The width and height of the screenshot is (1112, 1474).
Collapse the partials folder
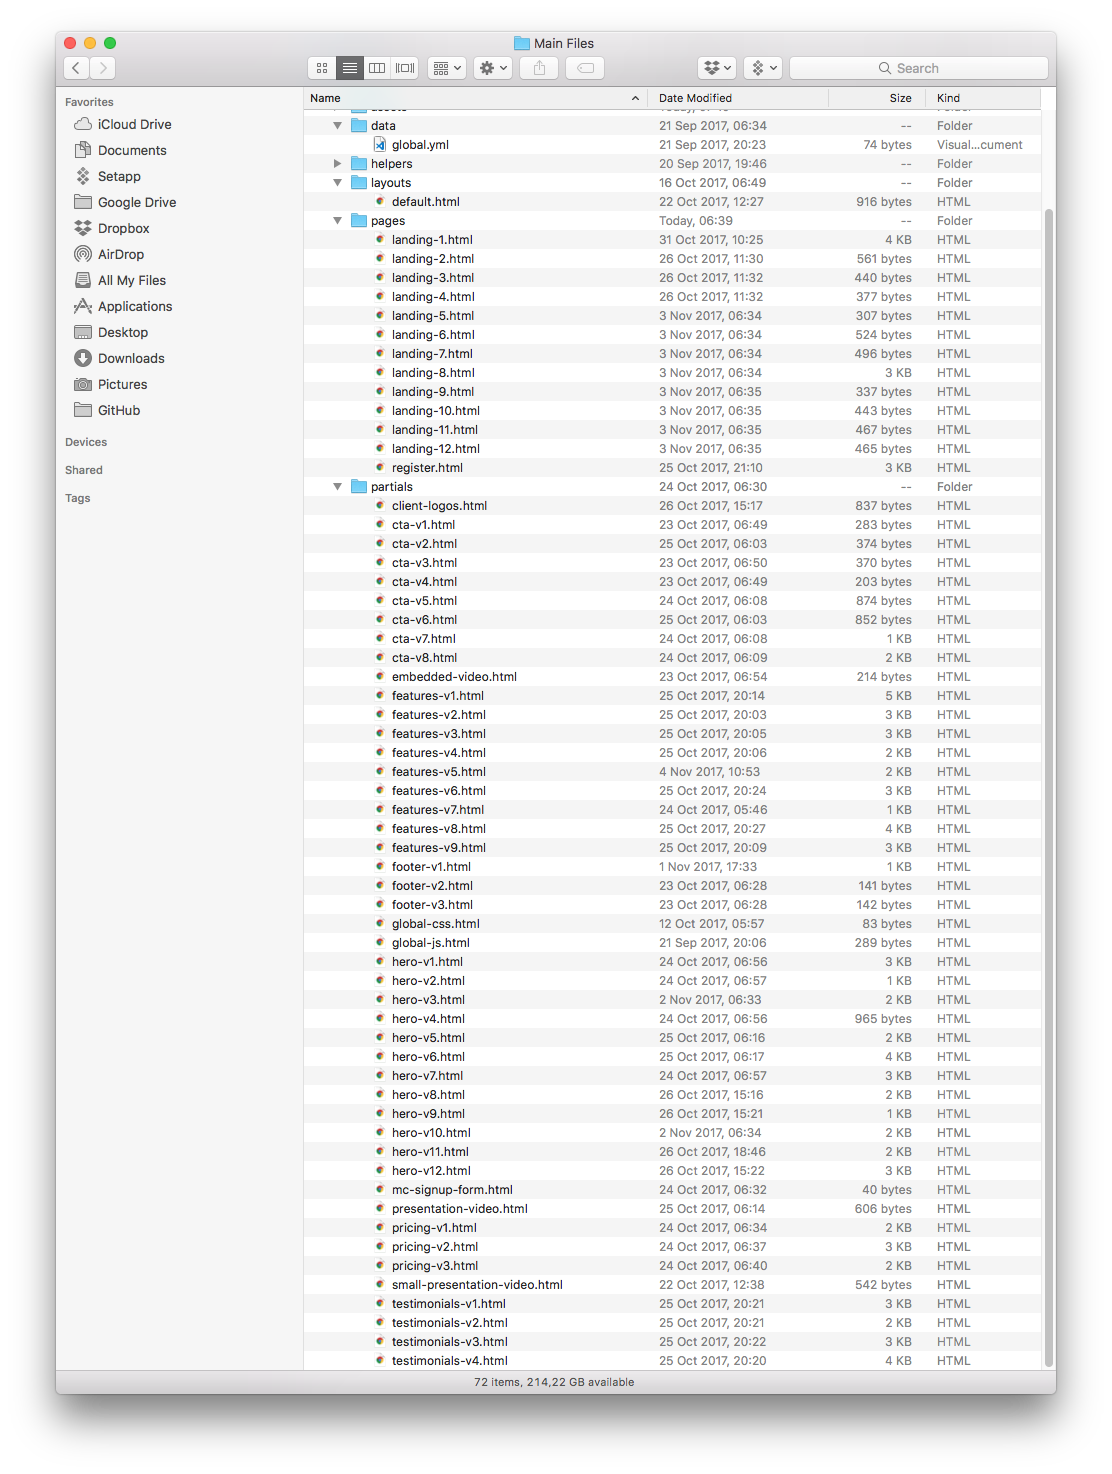[x=337, y=487]
